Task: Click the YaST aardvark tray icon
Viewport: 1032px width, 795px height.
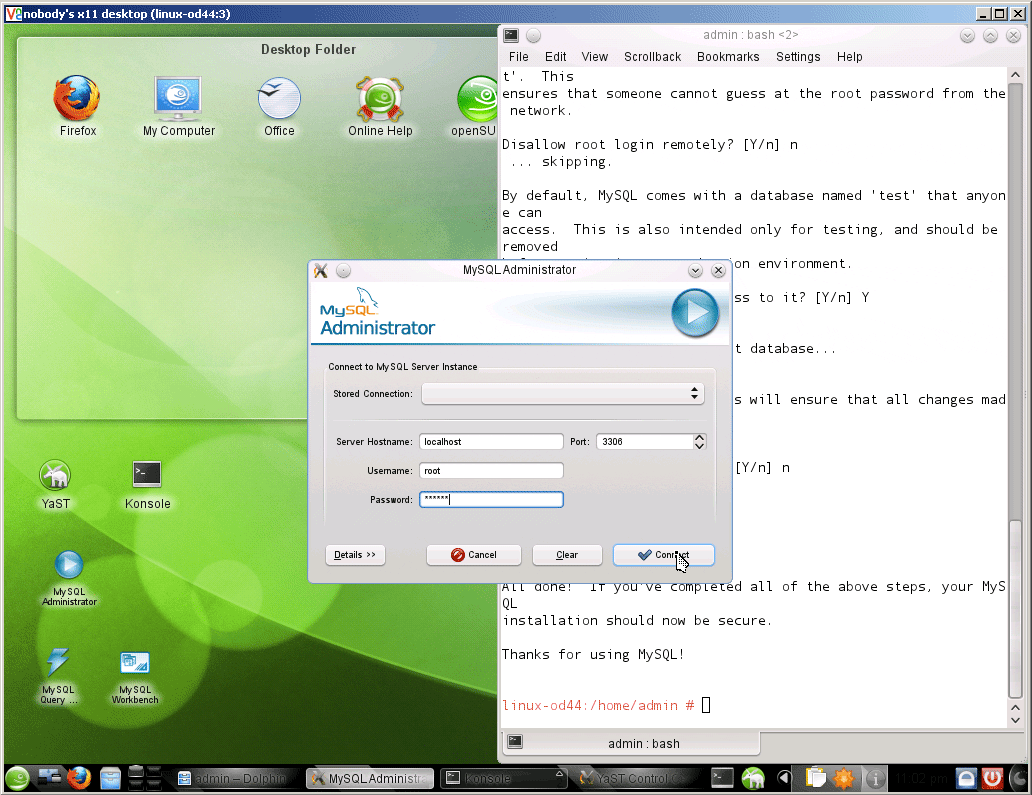Action: coord(753,779)
